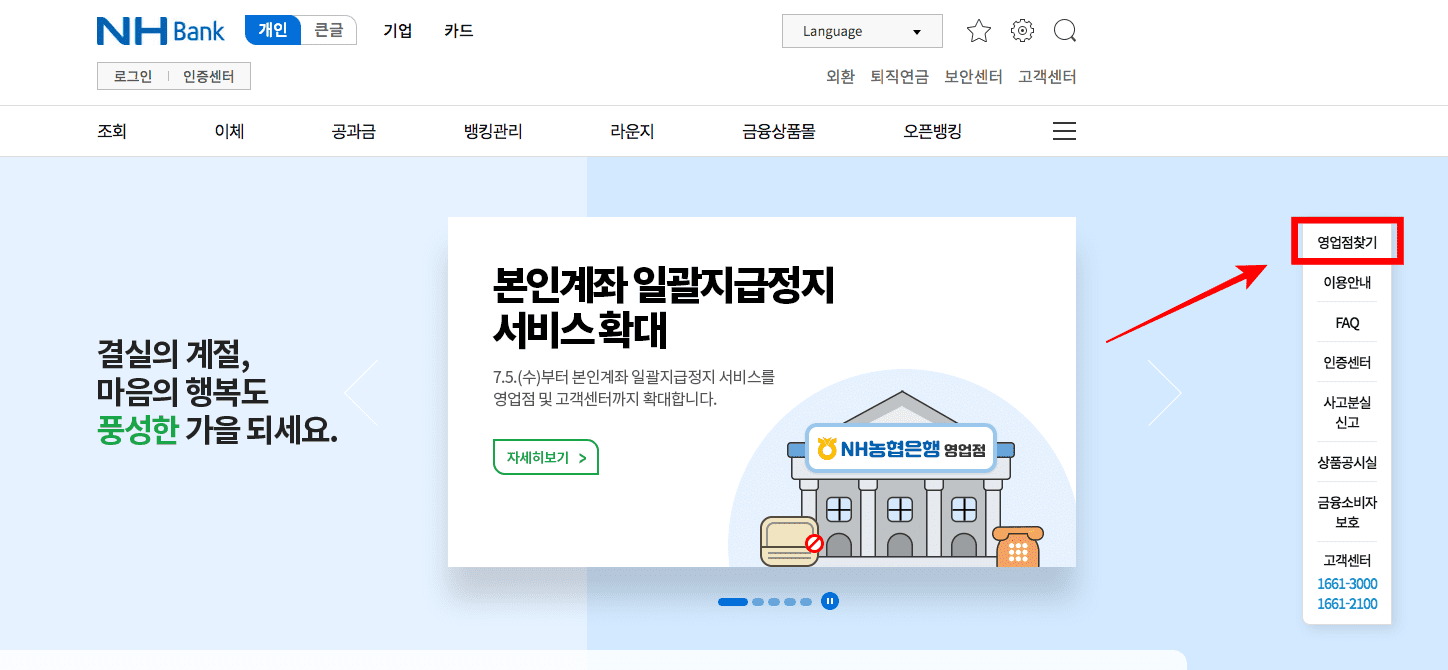Image resolution: width=1448 pixels, height=670 pixels.
Task: Open the 금융상품몰 menu
Action: (x=779, y=131)
